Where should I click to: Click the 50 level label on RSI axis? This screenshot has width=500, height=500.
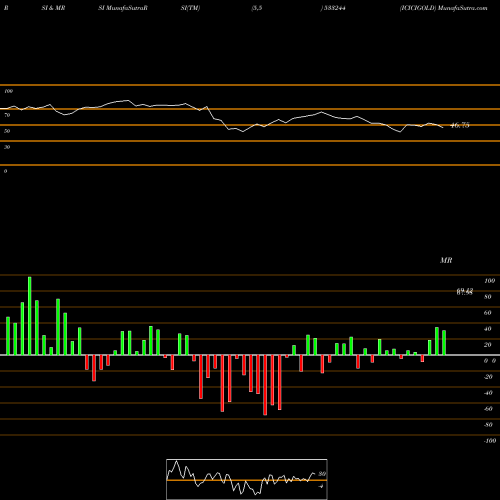coord(7,131)
